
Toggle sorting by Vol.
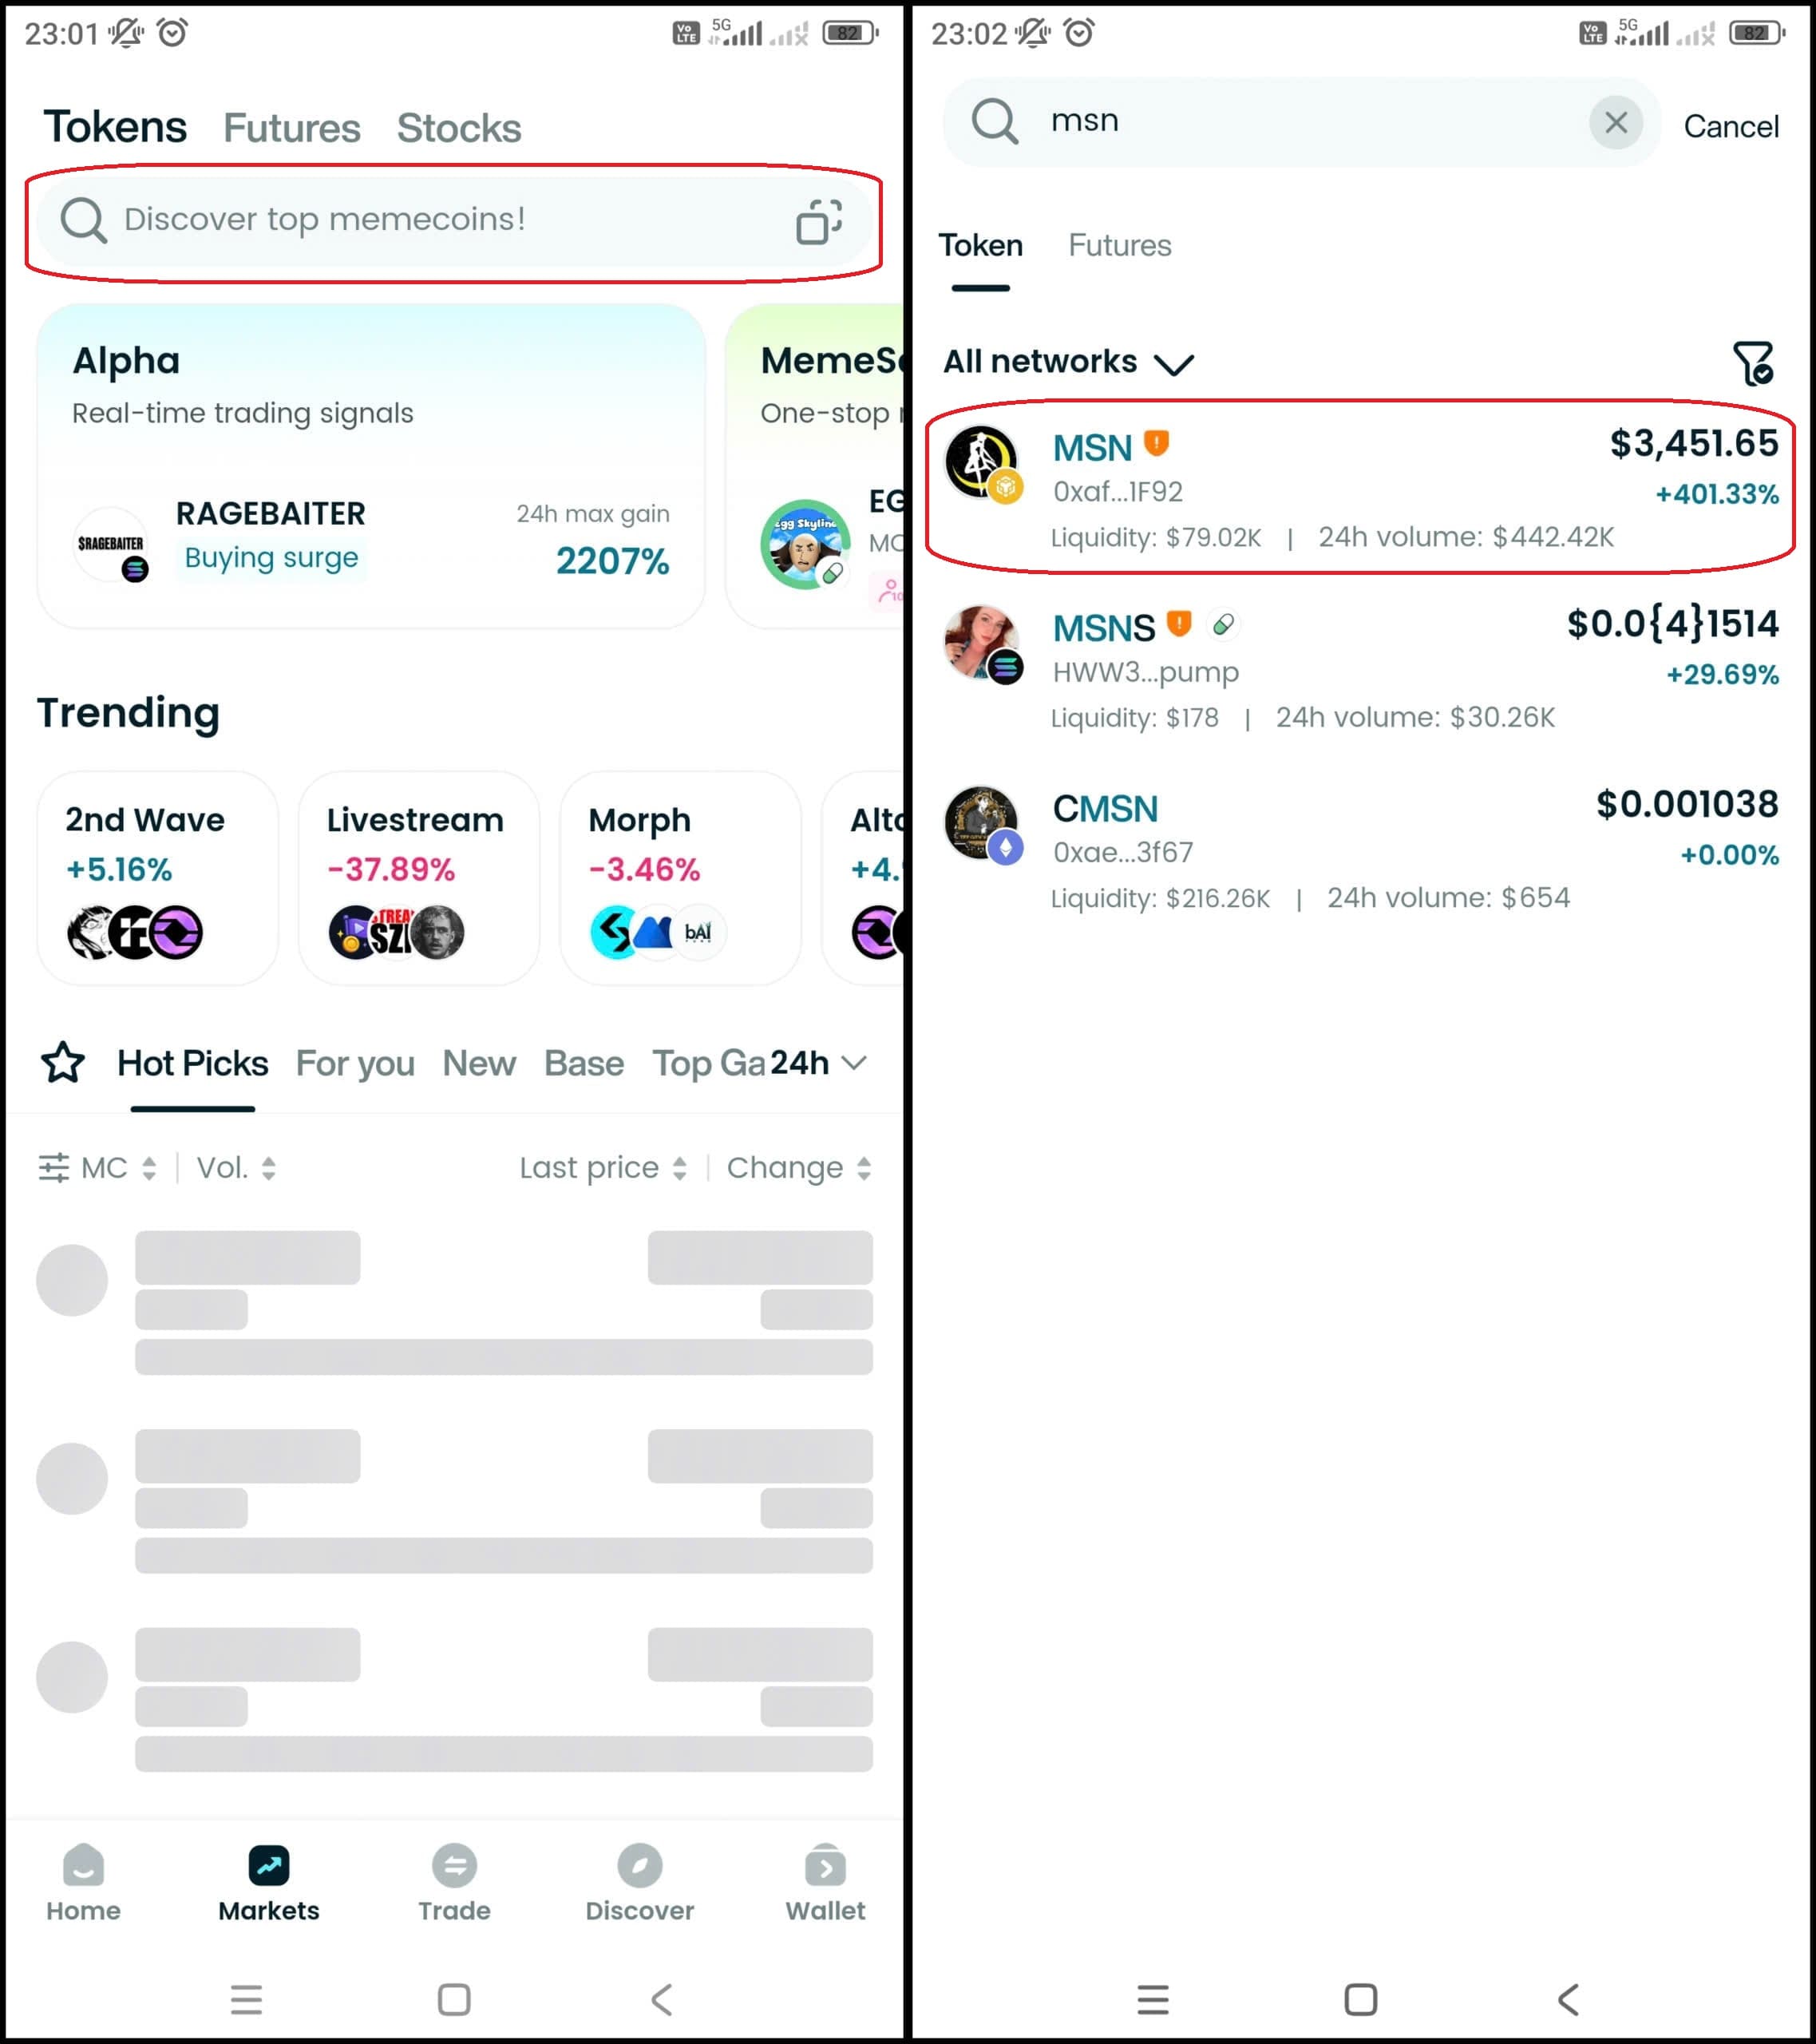click(x=236, y=1167)
